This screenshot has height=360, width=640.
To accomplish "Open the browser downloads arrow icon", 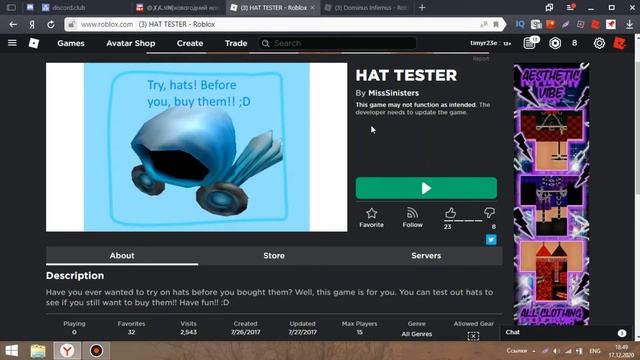I will coord(629,24).
